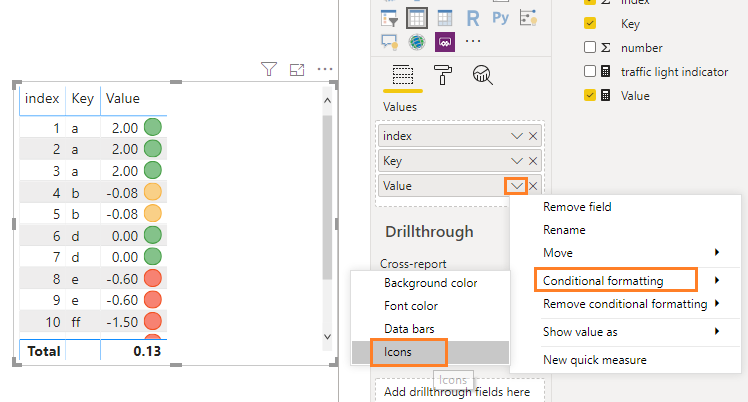Remove the Value field with X
This screenshot has height=402, width=748.
coord(533,186)
